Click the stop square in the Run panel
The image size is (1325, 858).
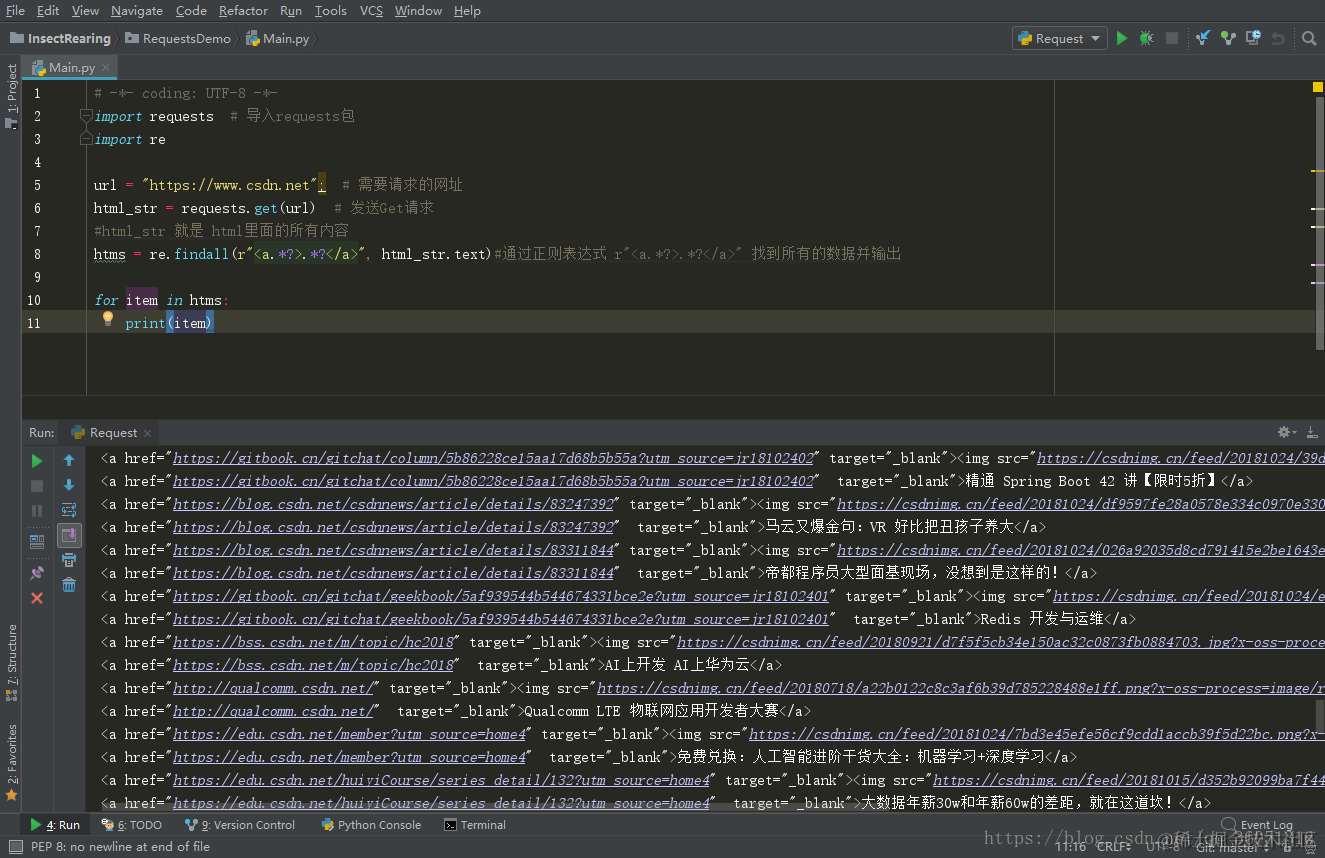(37, 486)
